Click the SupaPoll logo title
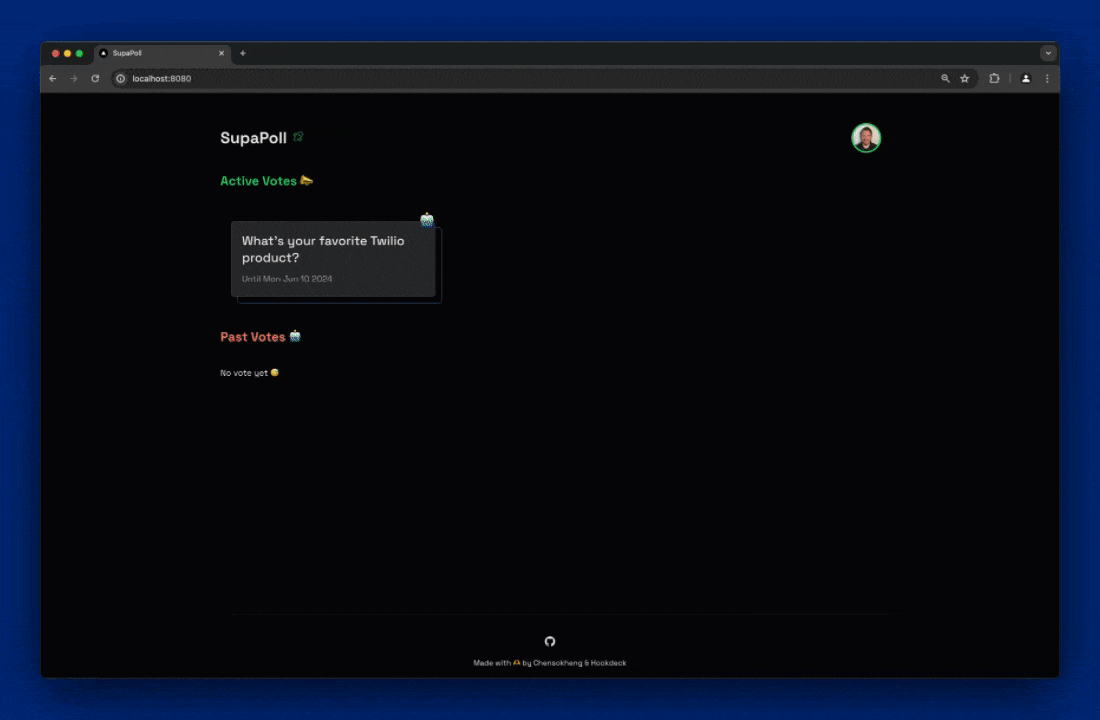1100x720 pixels. coord(253,138)
